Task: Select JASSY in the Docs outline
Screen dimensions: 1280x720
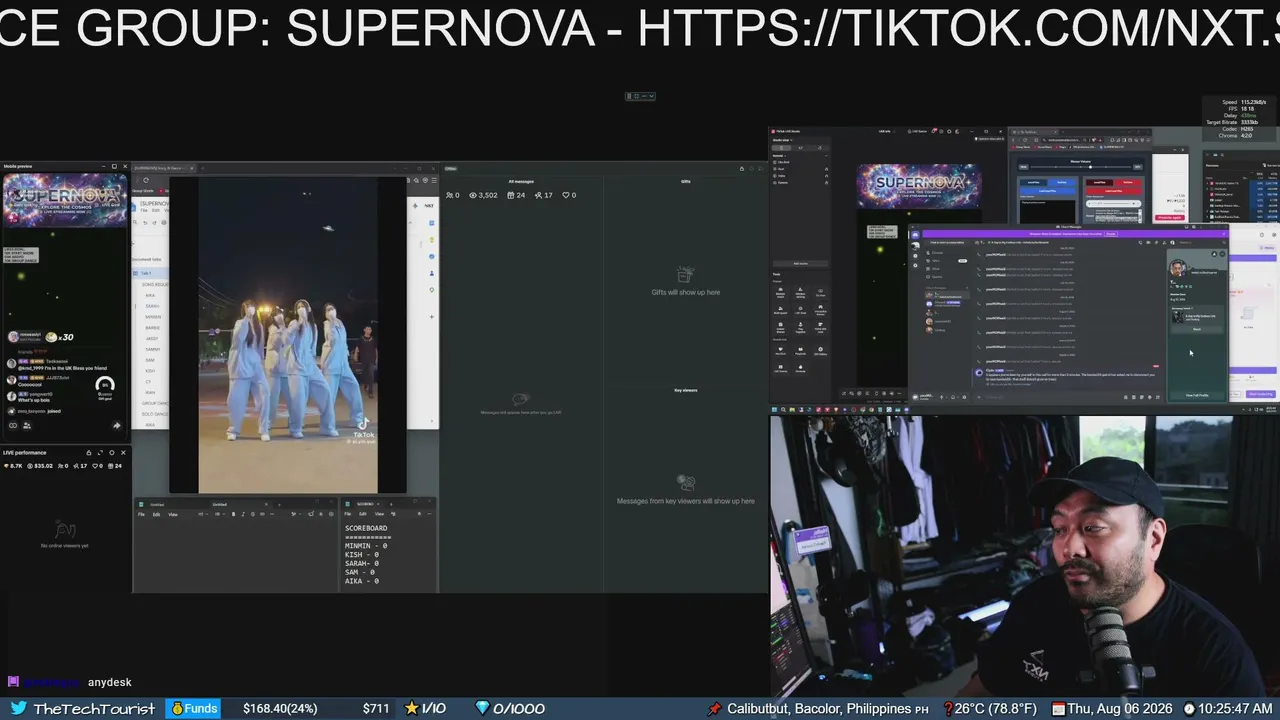Action: point(152,338)
